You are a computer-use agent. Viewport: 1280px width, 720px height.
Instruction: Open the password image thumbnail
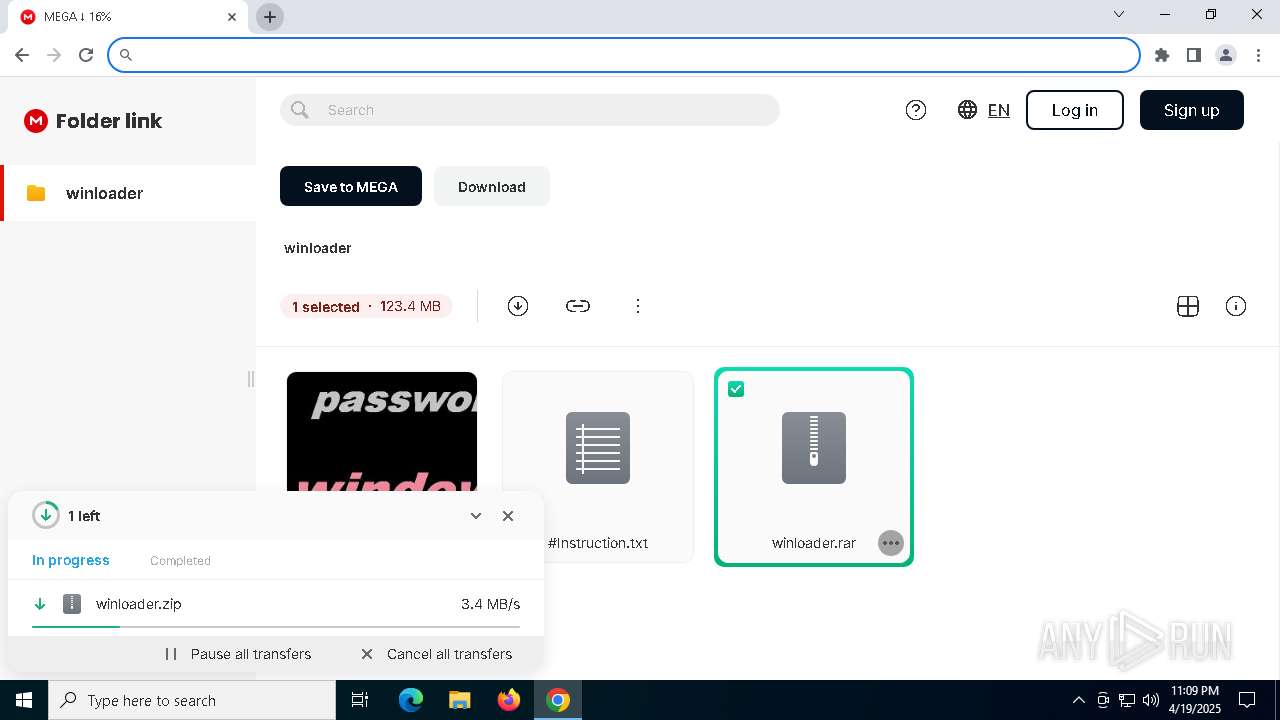382,432
